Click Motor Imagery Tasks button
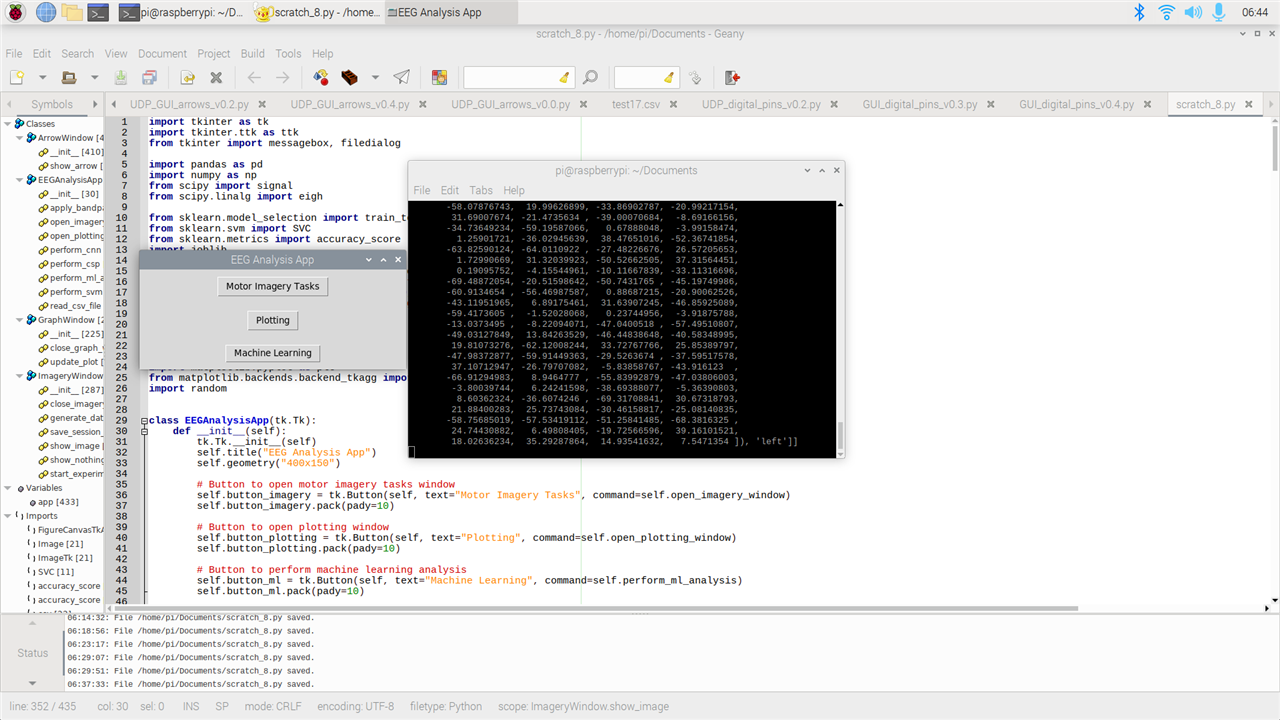Viewport: 1280px width, 720px height. pos(272,286)
